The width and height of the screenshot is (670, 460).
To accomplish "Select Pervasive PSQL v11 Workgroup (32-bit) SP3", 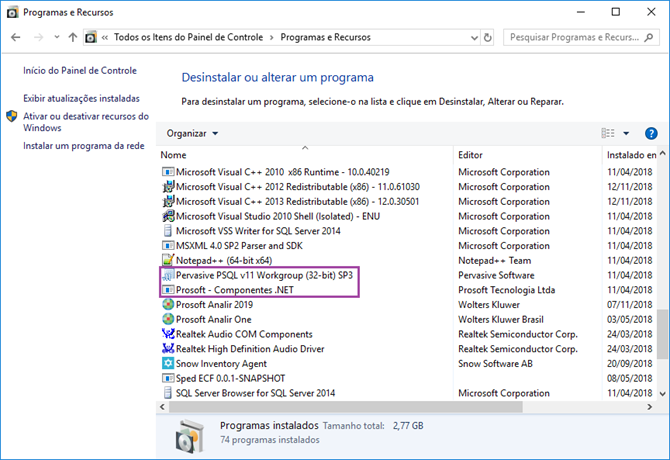I will (264, 275).
